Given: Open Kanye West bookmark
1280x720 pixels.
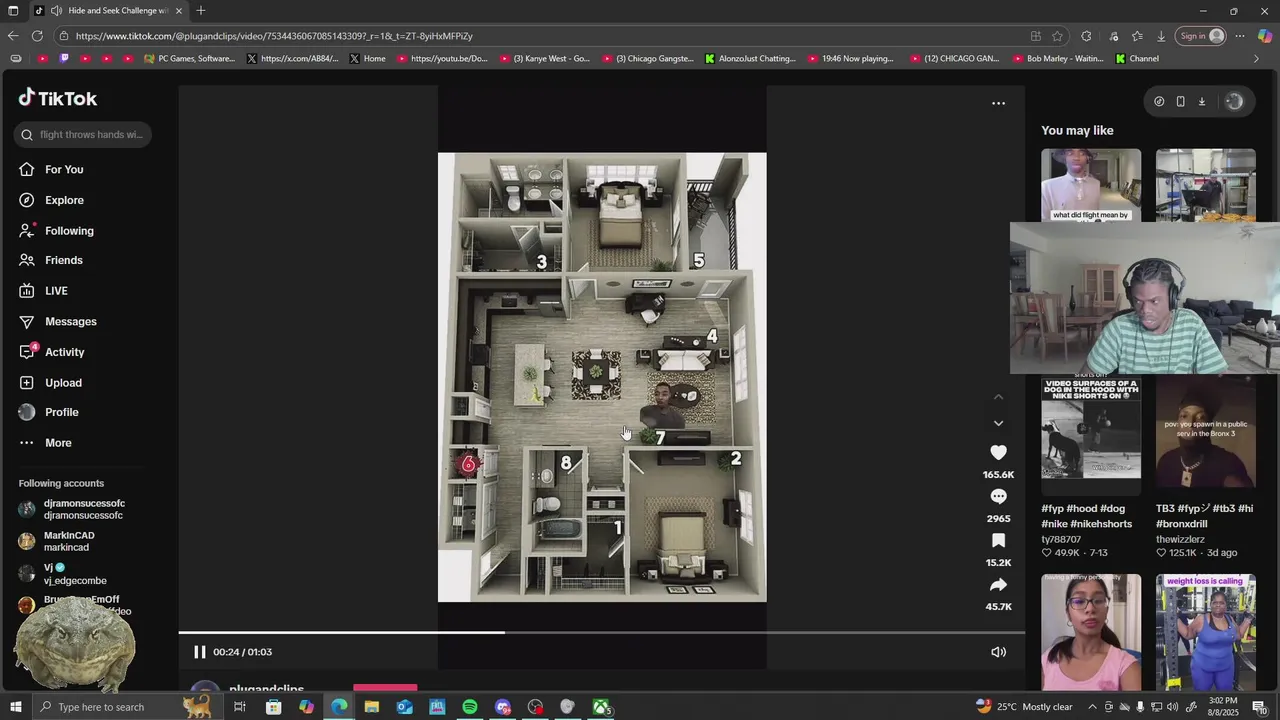Looking at the screenshot, I should (544, 59).
